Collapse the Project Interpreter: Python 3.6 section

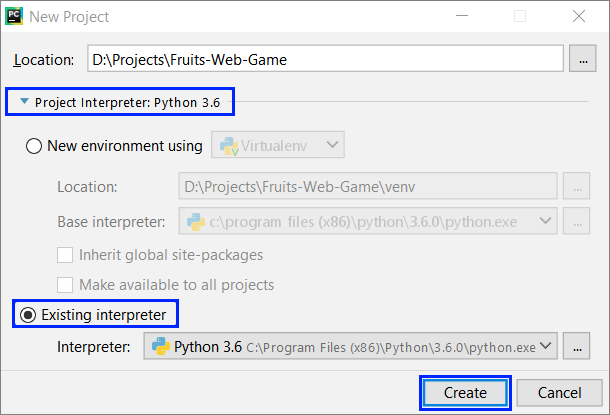pos(25,102)
